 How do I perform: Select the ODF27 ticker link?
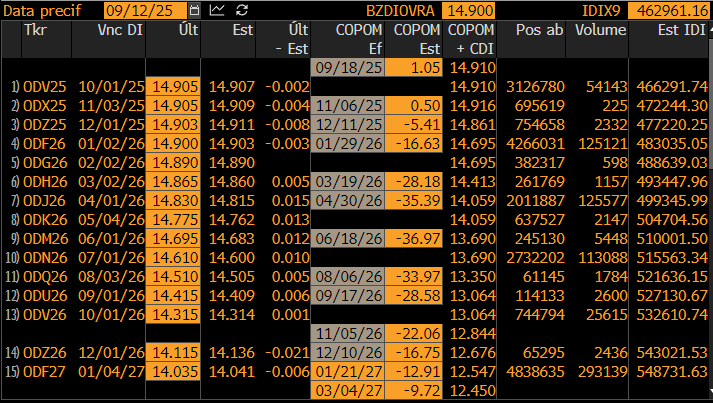45,372
